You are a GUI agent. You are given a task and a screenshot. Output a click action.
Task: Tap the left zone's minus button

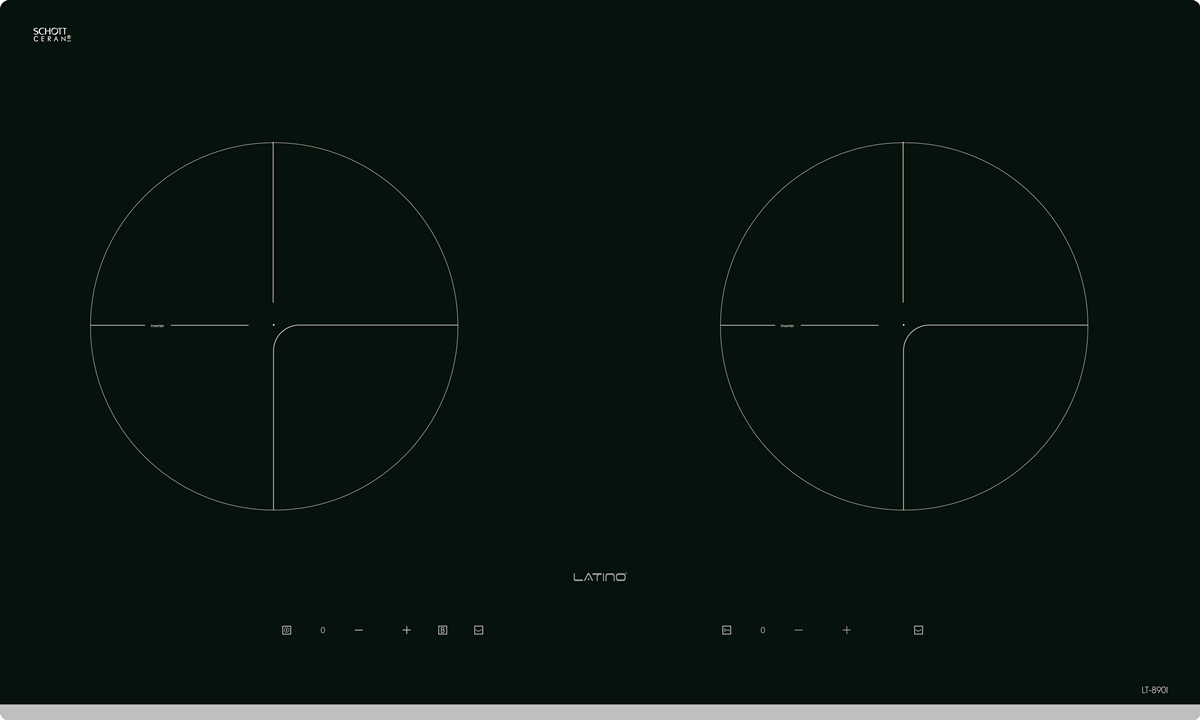(359, 630)
